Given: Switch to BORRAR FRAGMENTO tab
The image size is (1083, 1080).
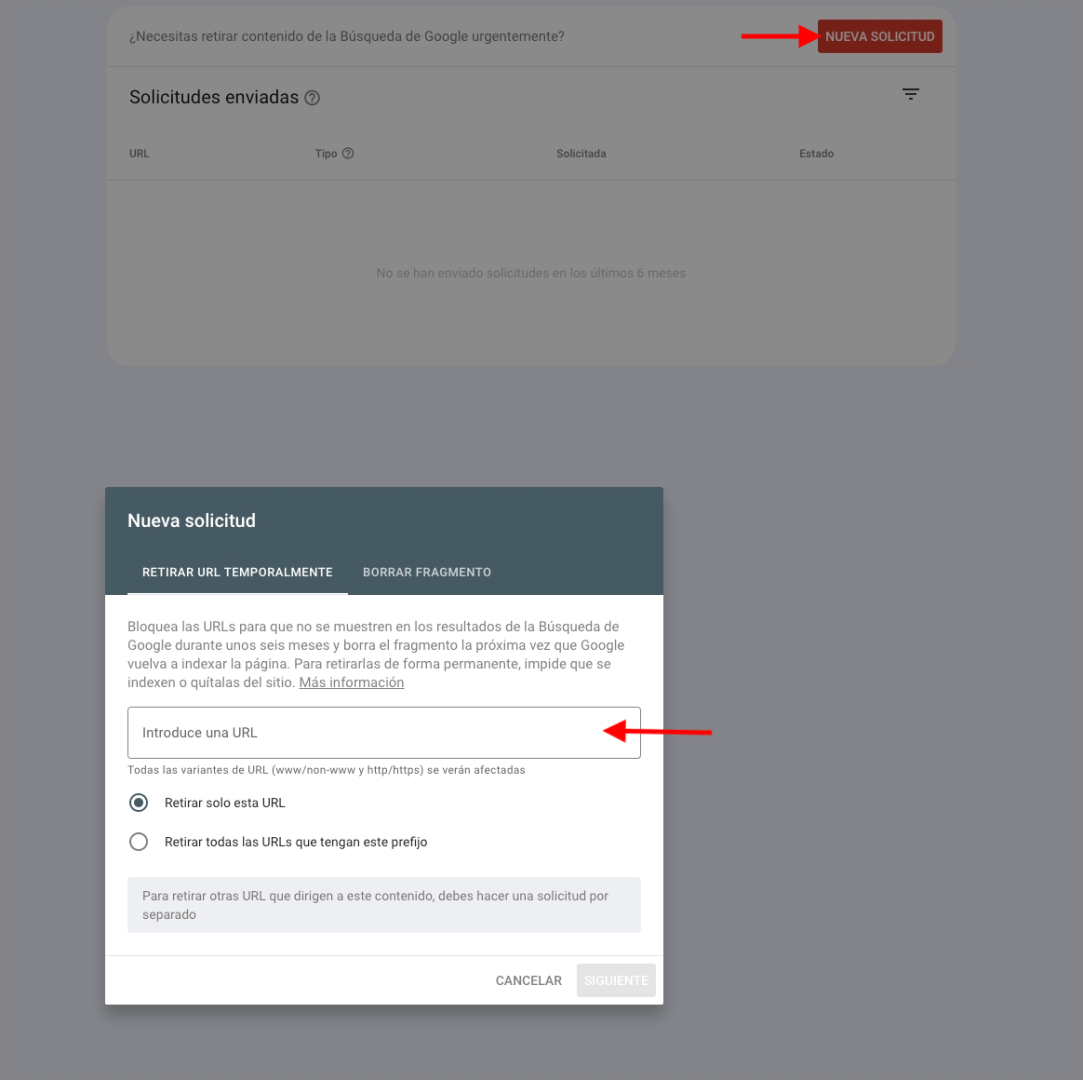Looking at the screenshot, I should (427, 572).
